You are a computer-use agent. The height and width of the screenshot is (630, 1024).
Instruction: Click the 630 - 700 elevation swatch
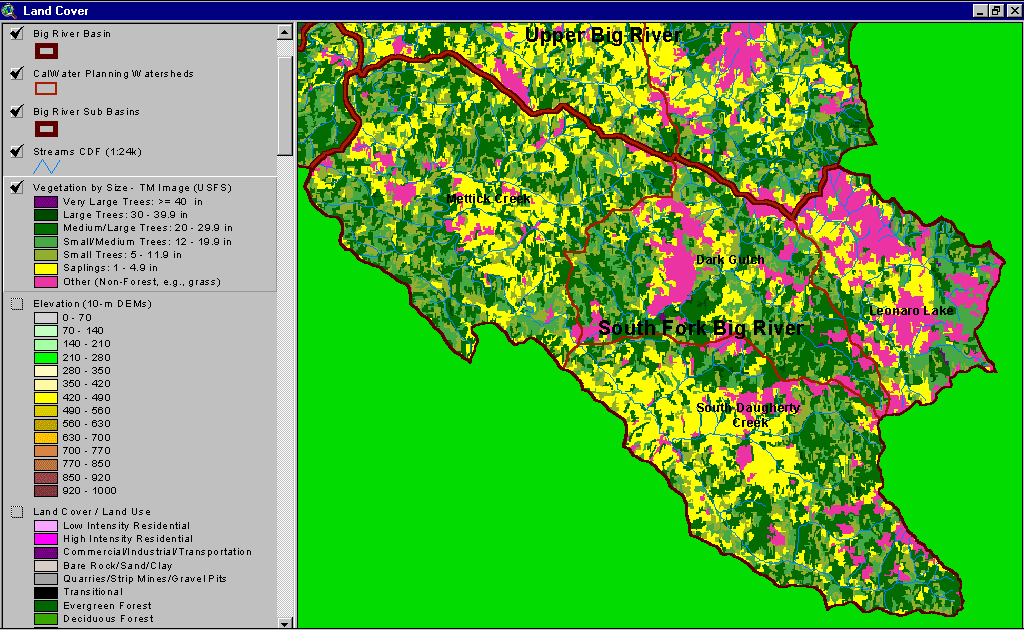(x=46, y=437)
